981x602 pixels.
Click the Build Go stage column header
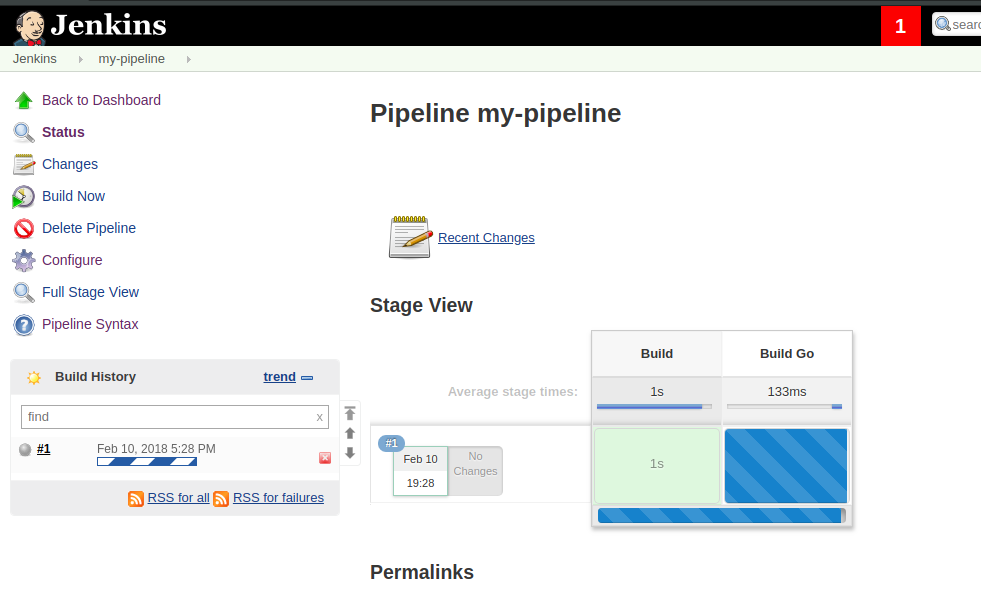tap(787, 354)
